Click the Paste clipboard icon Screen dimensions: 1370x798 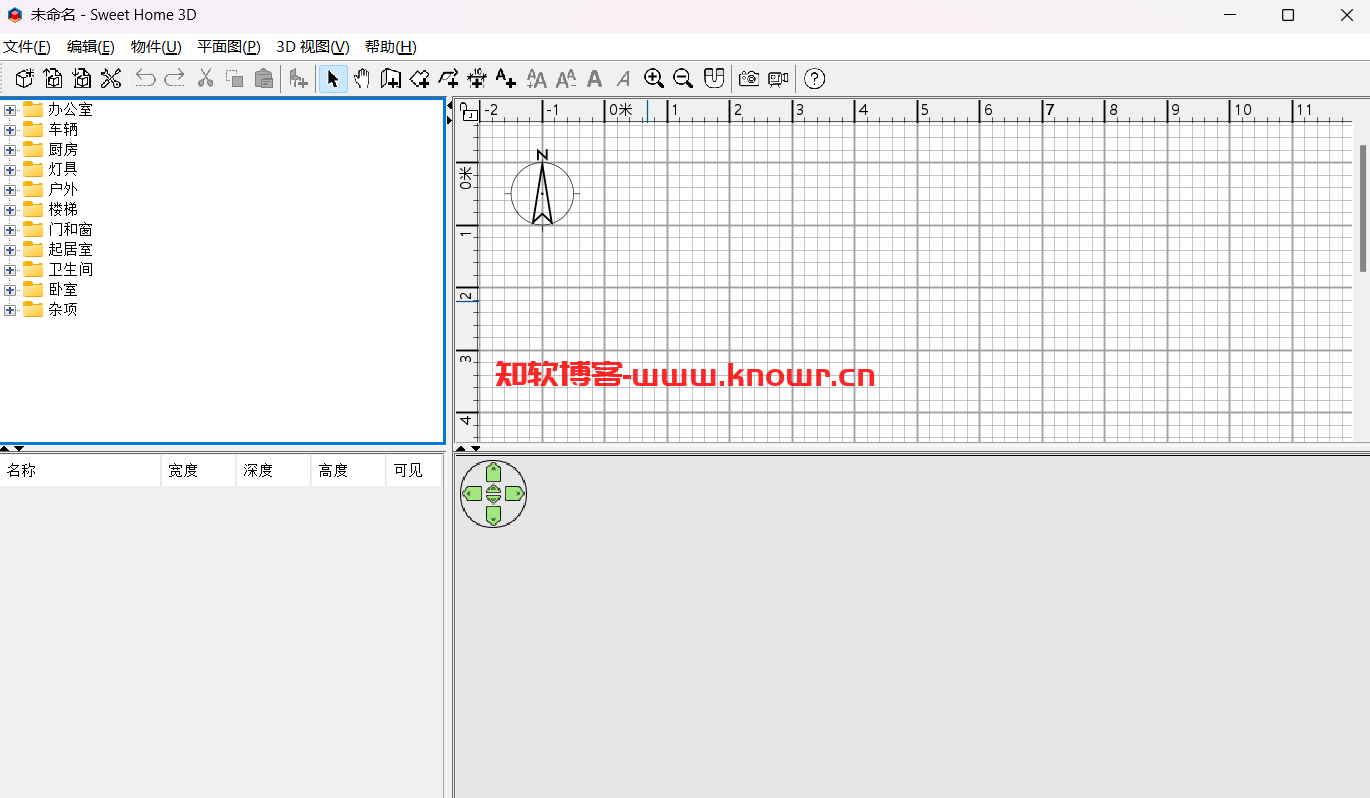pyautogui.click(x=264, y=78)
